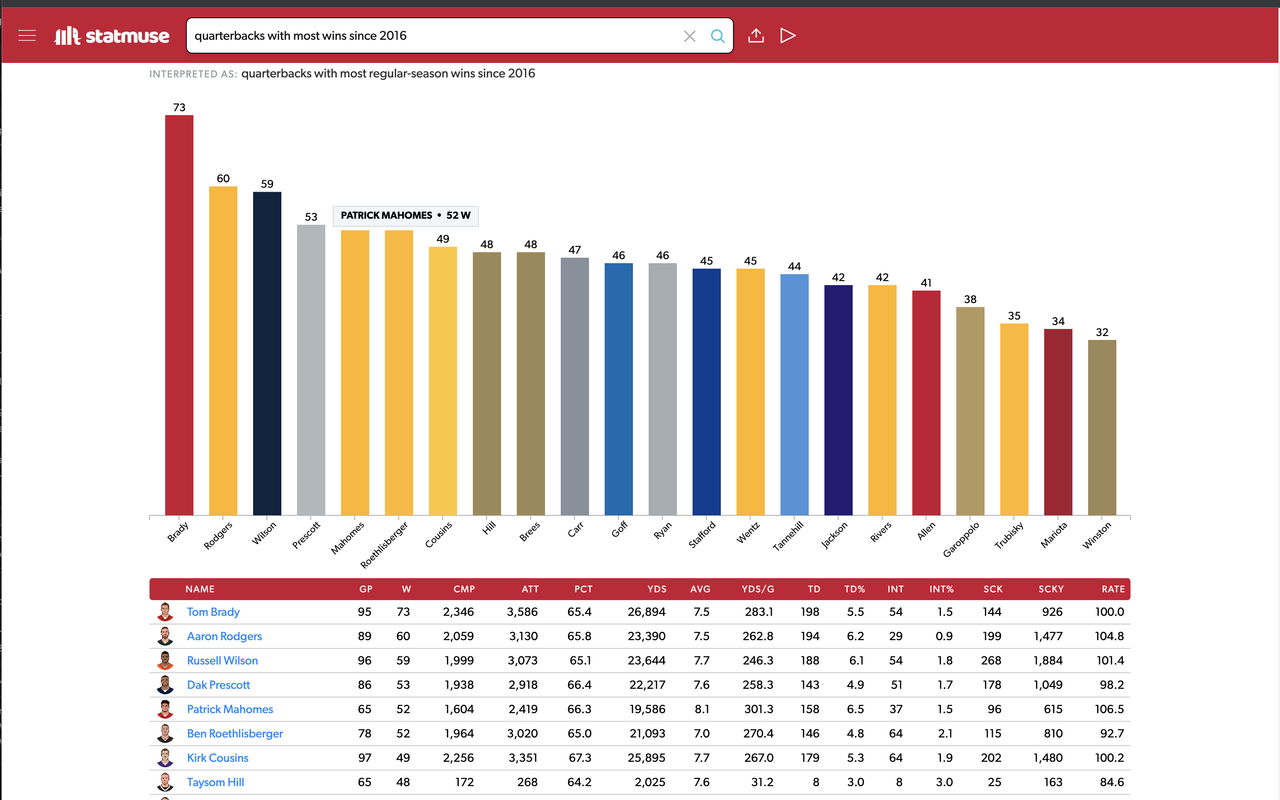Viewport: 1280px width, 800px height.
Task: Click the Brees bar in the chart
Action: pyautogui.click(x=531, y=384)
